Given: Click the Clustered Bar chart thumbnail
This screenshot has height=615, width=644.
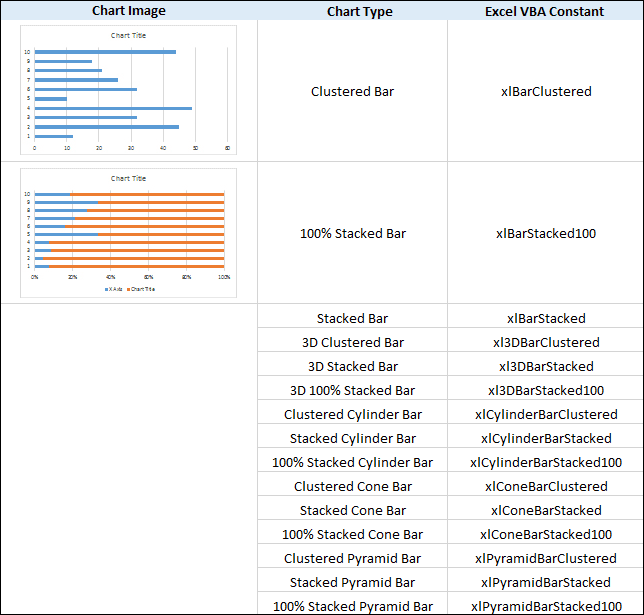Looking at the screenshot, I should tap(129, 90).
